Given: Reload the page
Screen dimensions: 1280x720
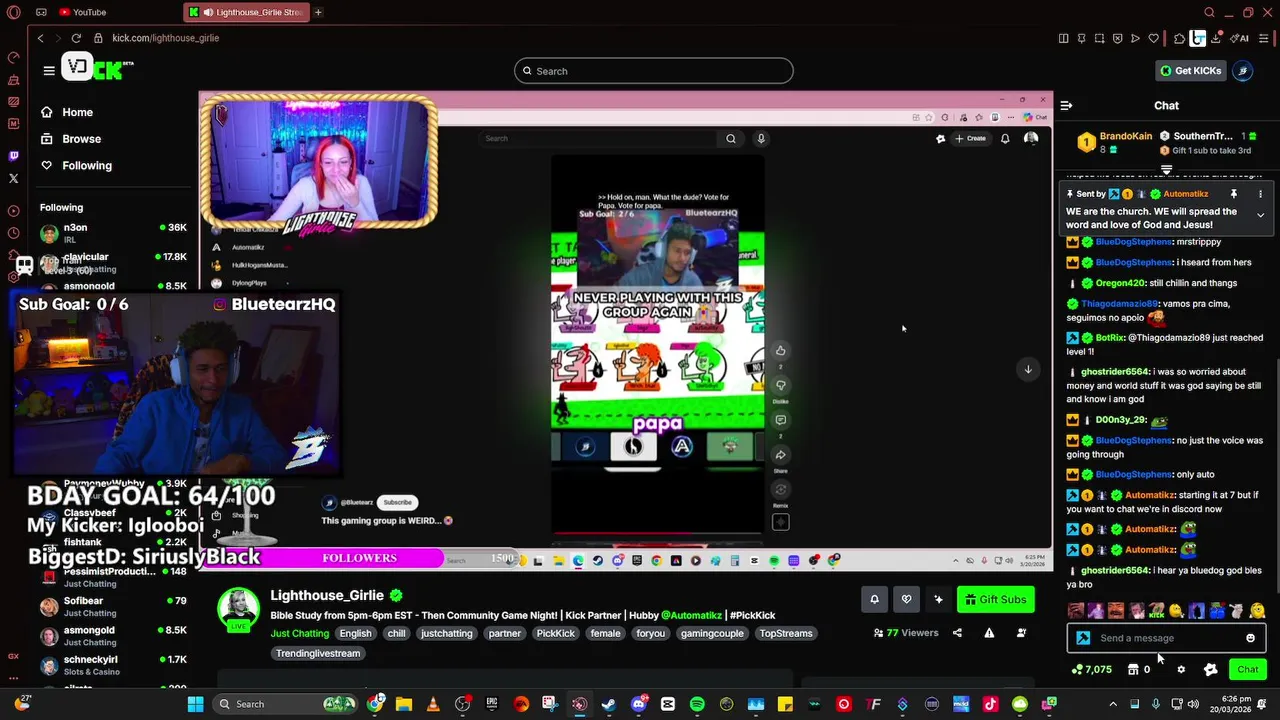Looking at the screenshot, I should 76,38.
